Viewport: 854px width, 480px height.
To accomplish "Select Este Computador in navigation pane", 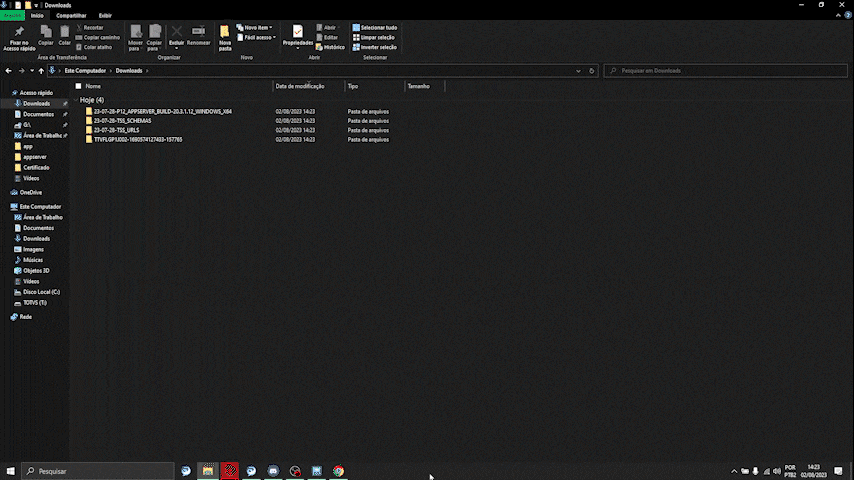I will [x=40, y=206].
